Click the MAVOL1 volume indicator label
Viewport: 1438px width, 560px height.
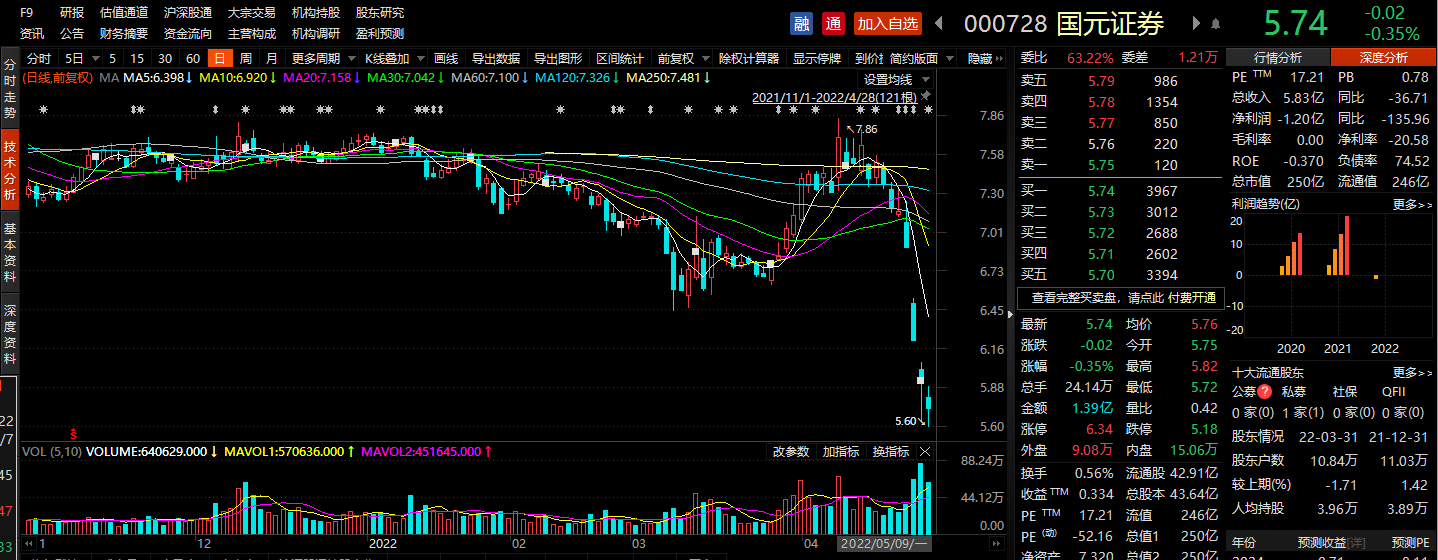pos(288,452)
